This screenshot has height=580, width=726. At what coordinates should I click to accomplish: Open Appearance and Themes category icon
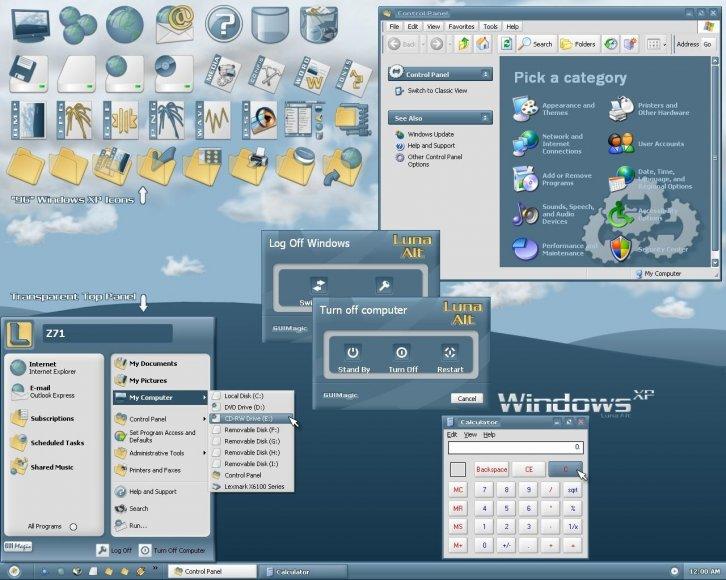click(525, 109)
